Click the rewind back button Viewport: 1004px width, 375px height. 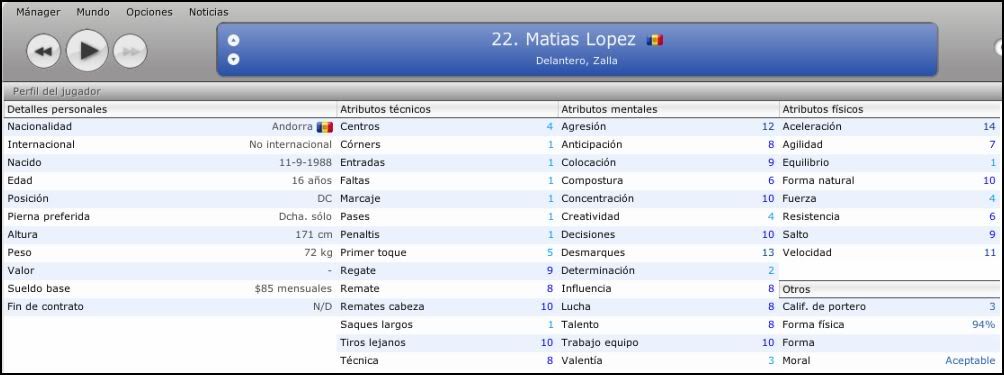[44, 52]
